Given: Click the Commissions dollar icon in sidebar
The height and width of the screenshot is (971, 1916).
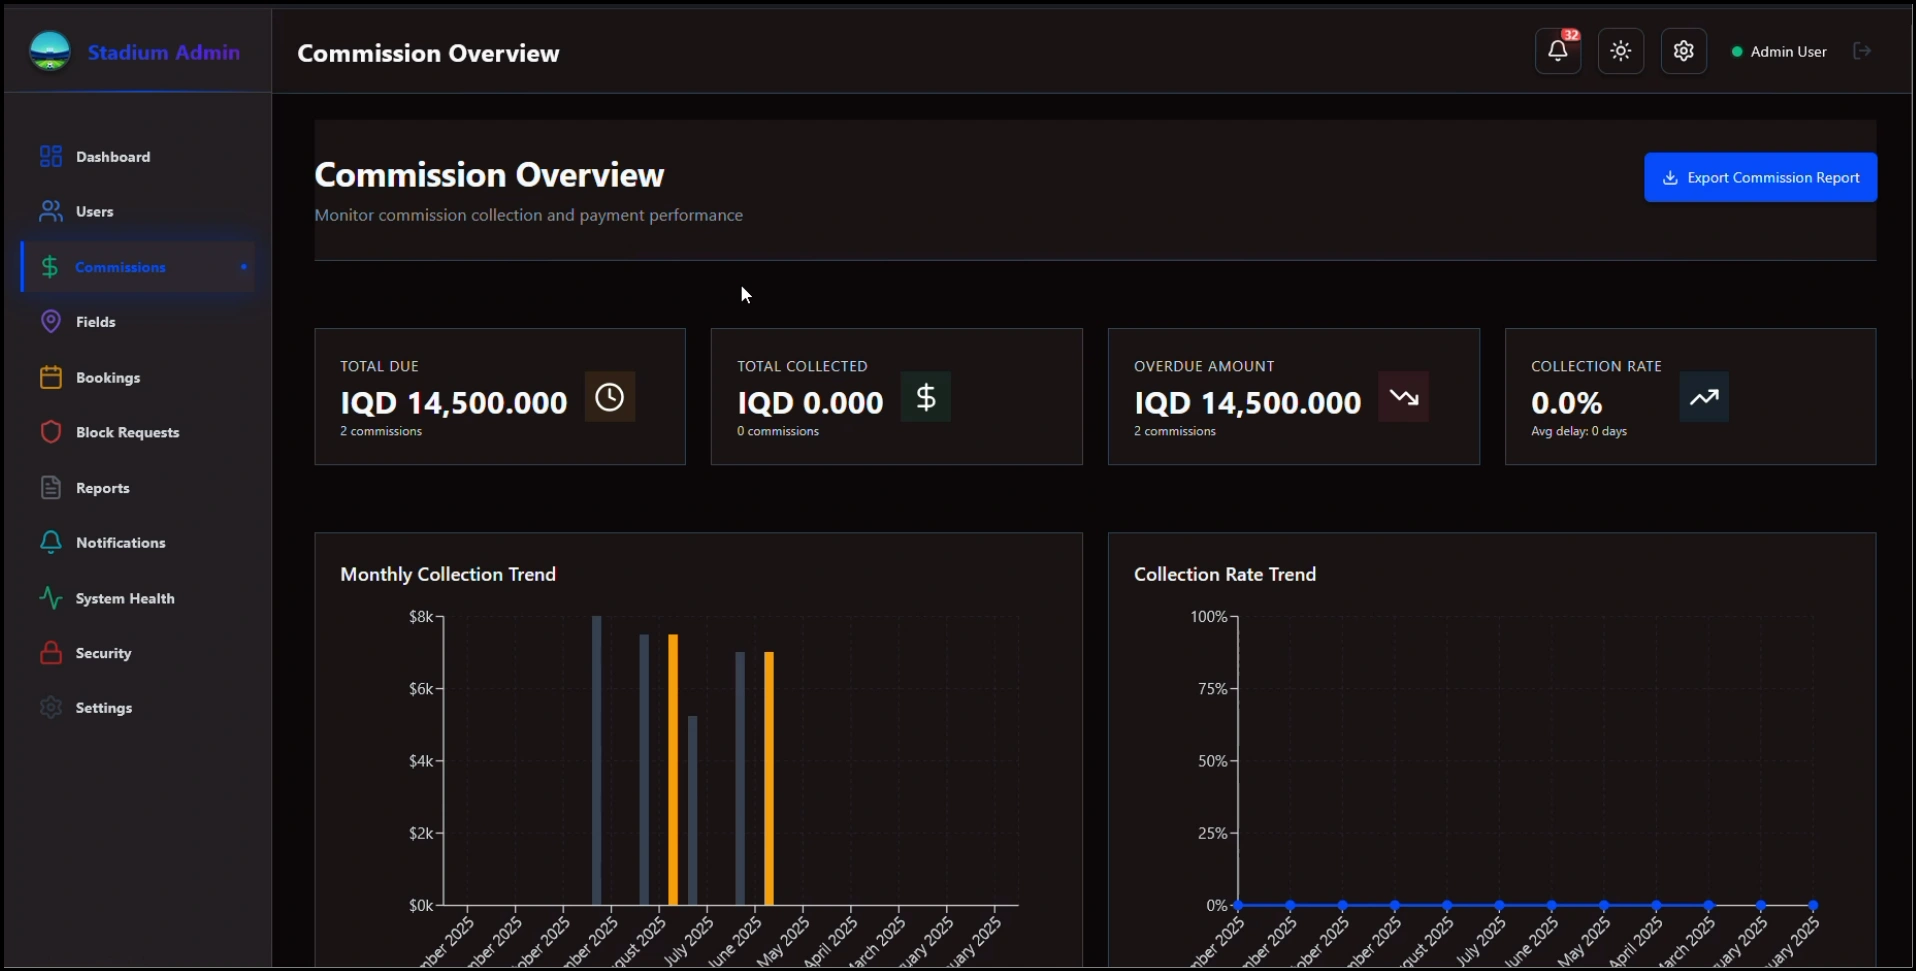Looking at the screenshot, I should pyautogui.click(x=51, y=266).
